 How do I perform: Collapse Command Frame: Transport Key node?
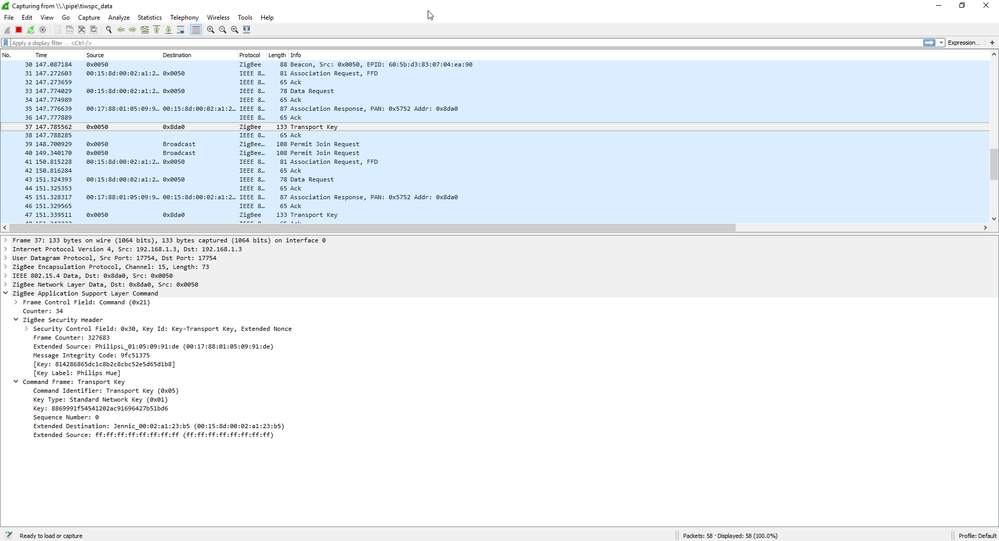click(x=16, y=382)
